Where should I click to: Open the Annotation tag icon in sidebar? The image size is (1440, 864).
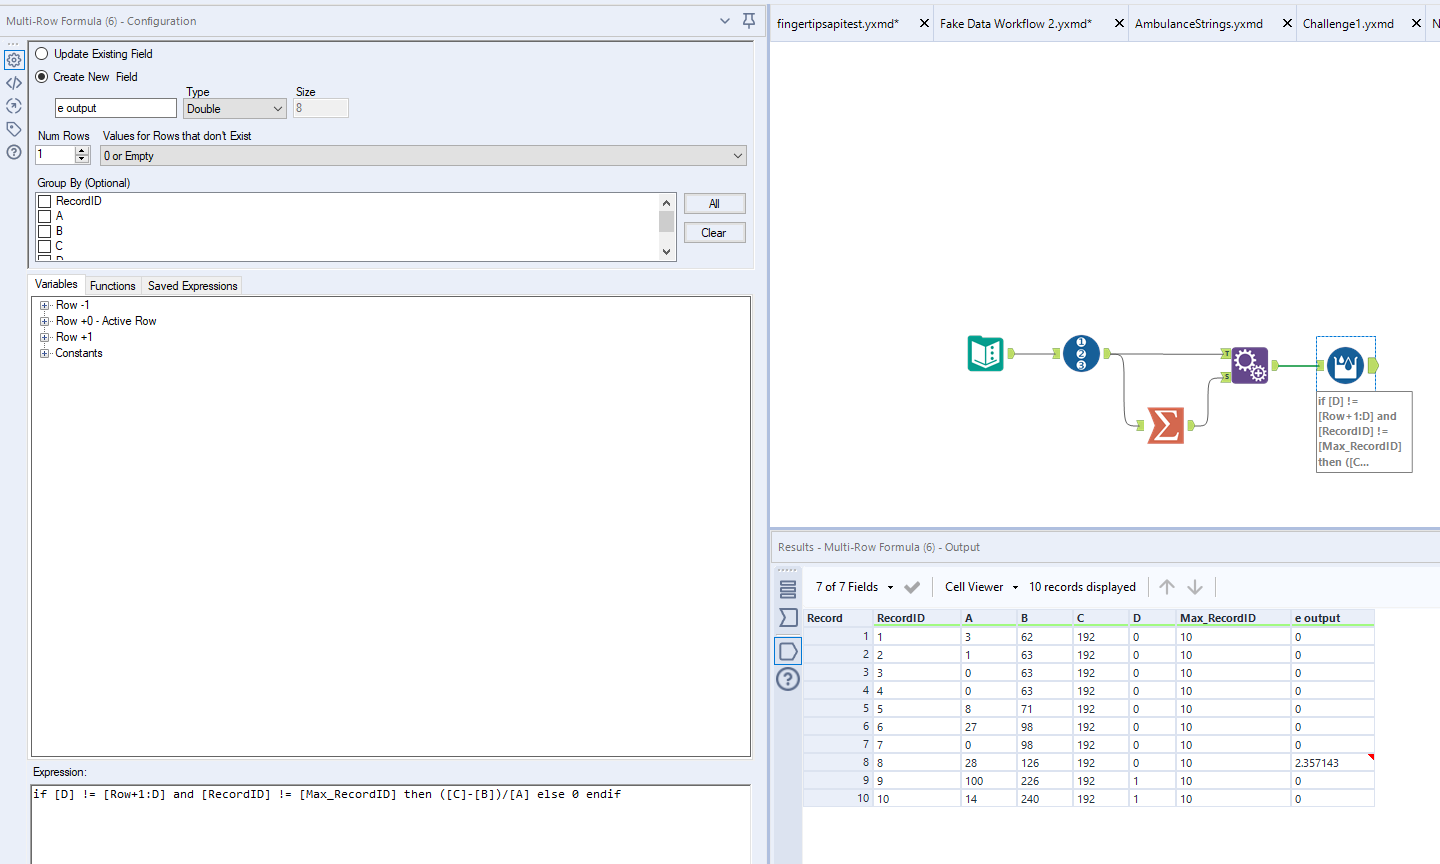point(14,129)
